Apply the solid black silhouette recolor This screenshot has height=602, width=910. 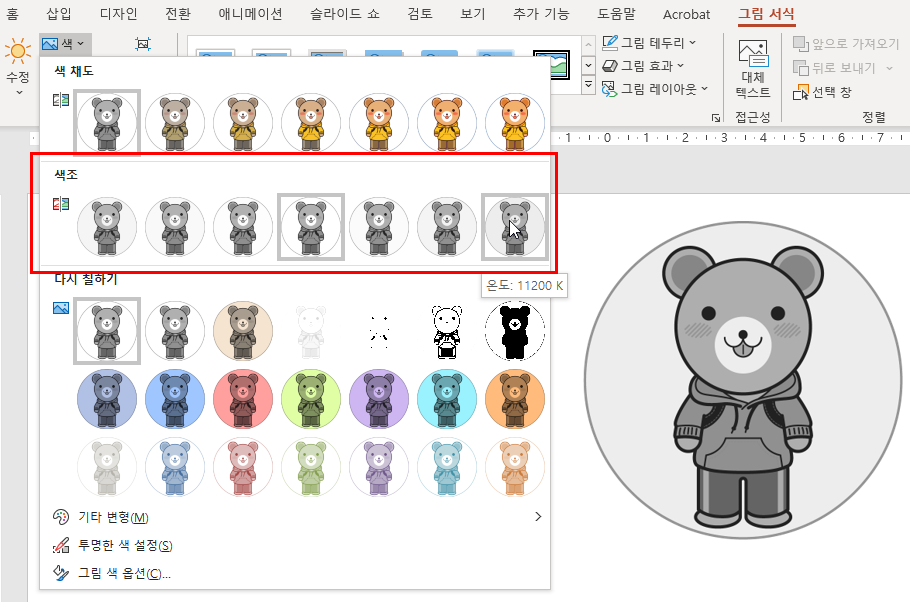point(515,331)
